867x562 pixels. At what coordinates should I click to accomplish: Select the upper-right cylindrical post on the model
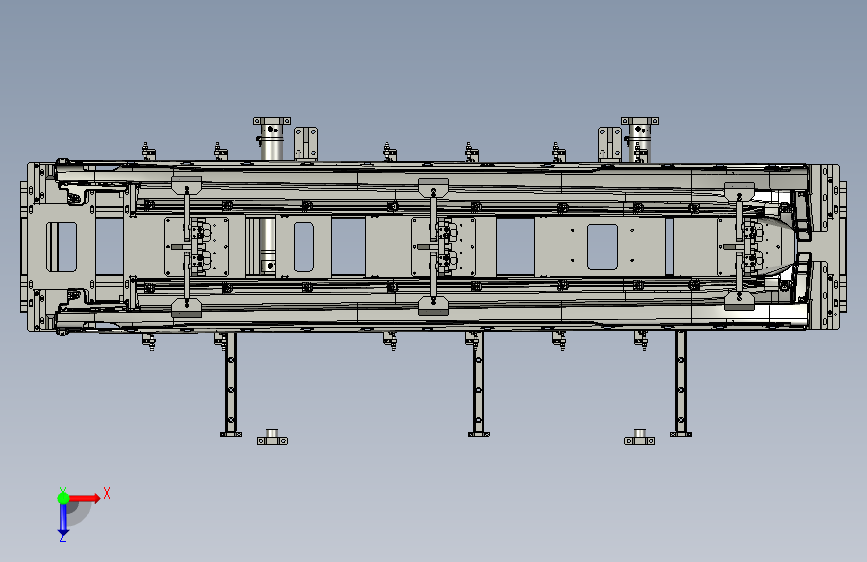pyautogui.click(x=640, y=139)
